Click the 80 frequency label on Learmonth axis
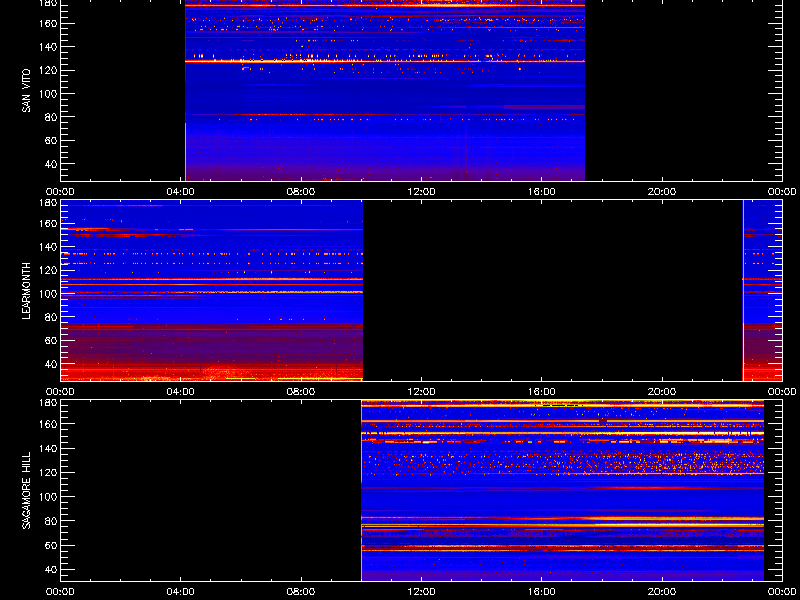The height and width of the screenshot is (600, 800). click(x=50, y=317)
